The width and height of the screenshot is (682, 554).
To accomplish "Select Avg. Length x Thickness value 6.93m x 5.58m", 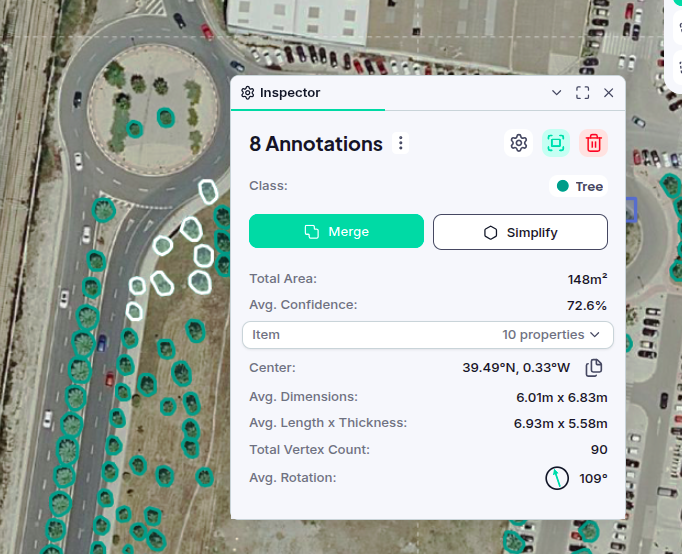I will click(560, 424).
